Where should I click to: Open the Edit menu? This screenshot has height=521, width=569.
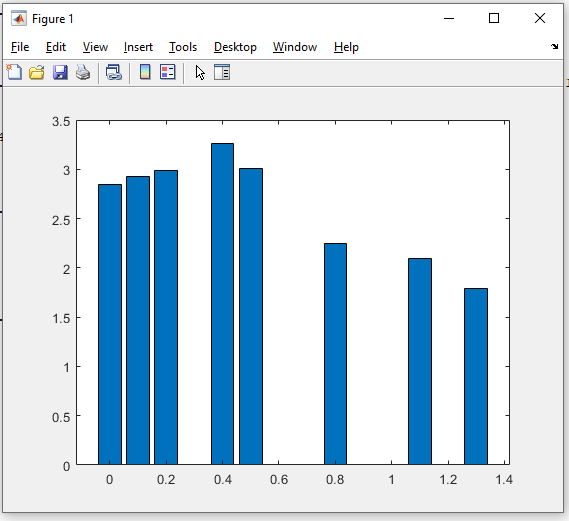click(56, 47)
